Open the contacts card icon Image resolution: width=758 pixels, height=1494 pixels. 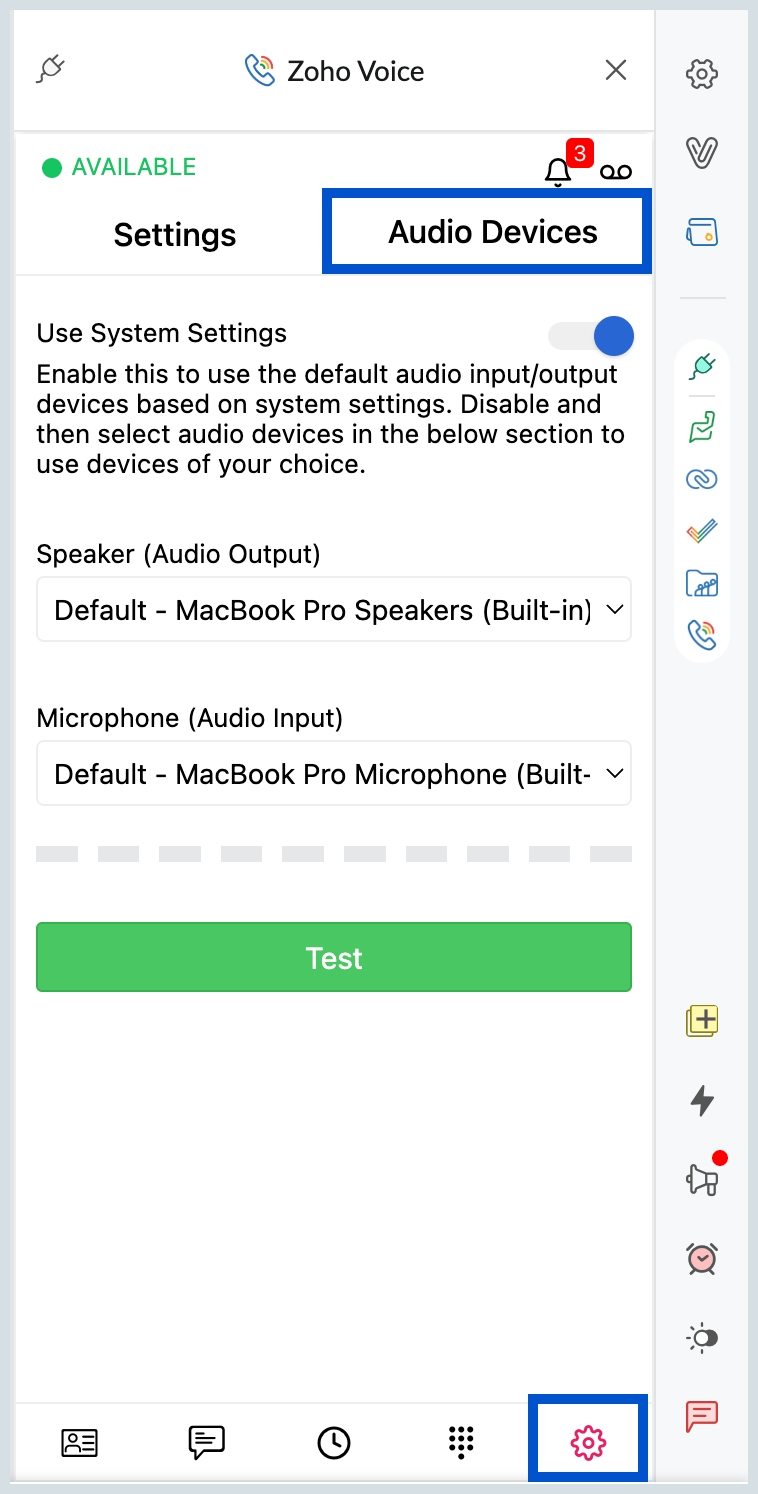(80, 1442)
